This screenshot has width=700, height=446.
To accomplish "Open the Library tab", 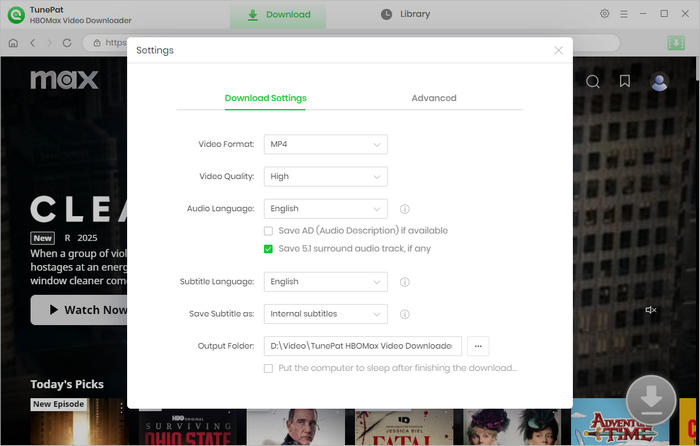I will tap(405, 14).
